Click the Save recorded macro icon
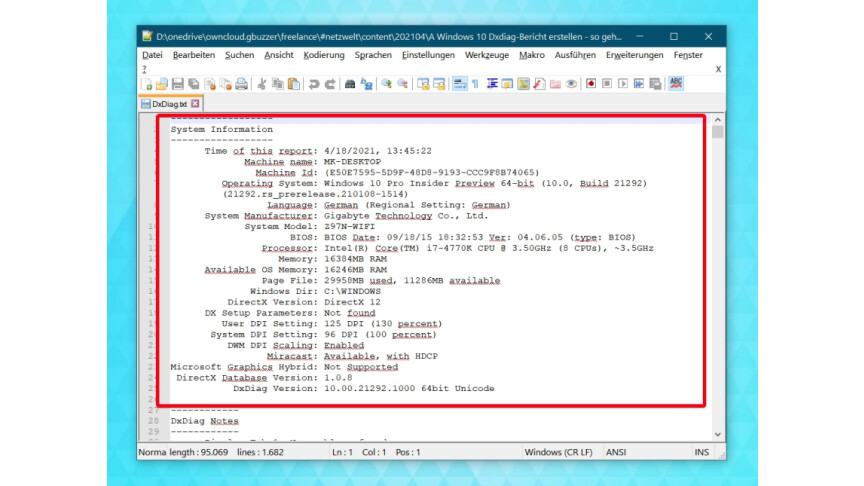 [655, 84]
